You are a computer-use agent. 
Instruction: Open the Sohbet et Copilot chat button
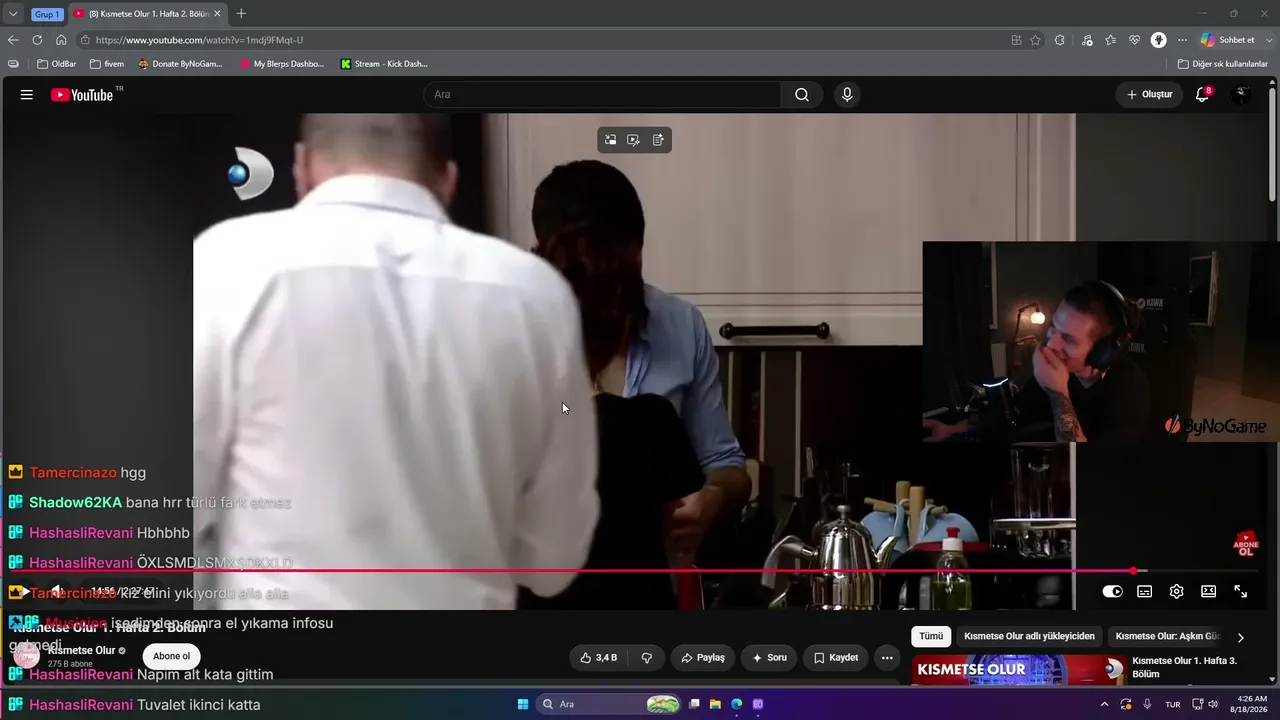[x=1228, y=40]
